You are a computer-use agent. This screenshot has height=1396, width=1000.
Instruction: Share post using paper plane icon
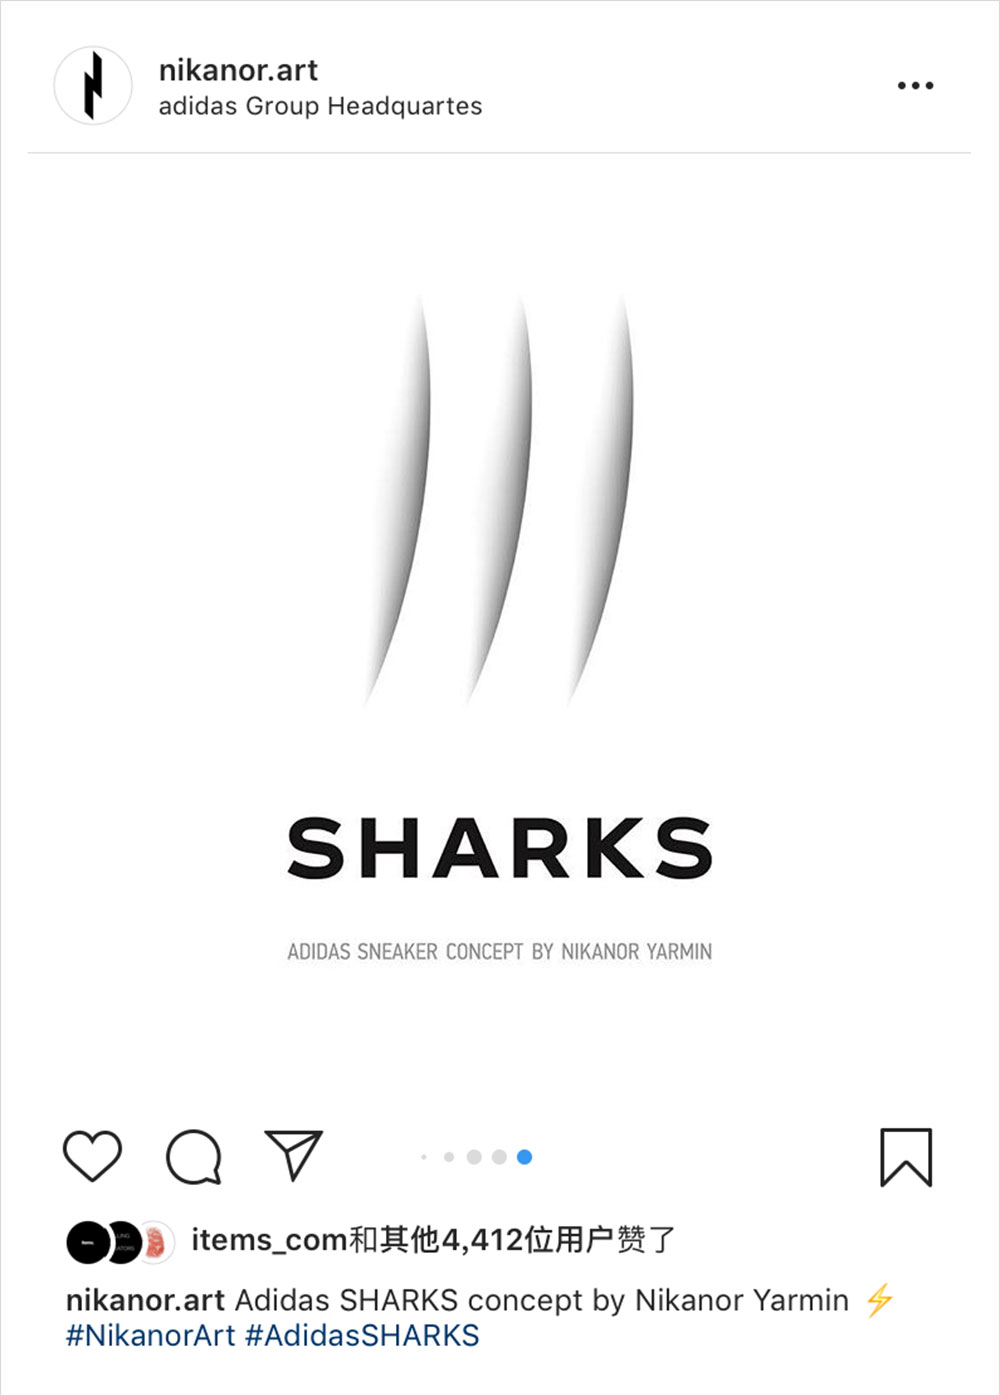(x=293, y=1155)
